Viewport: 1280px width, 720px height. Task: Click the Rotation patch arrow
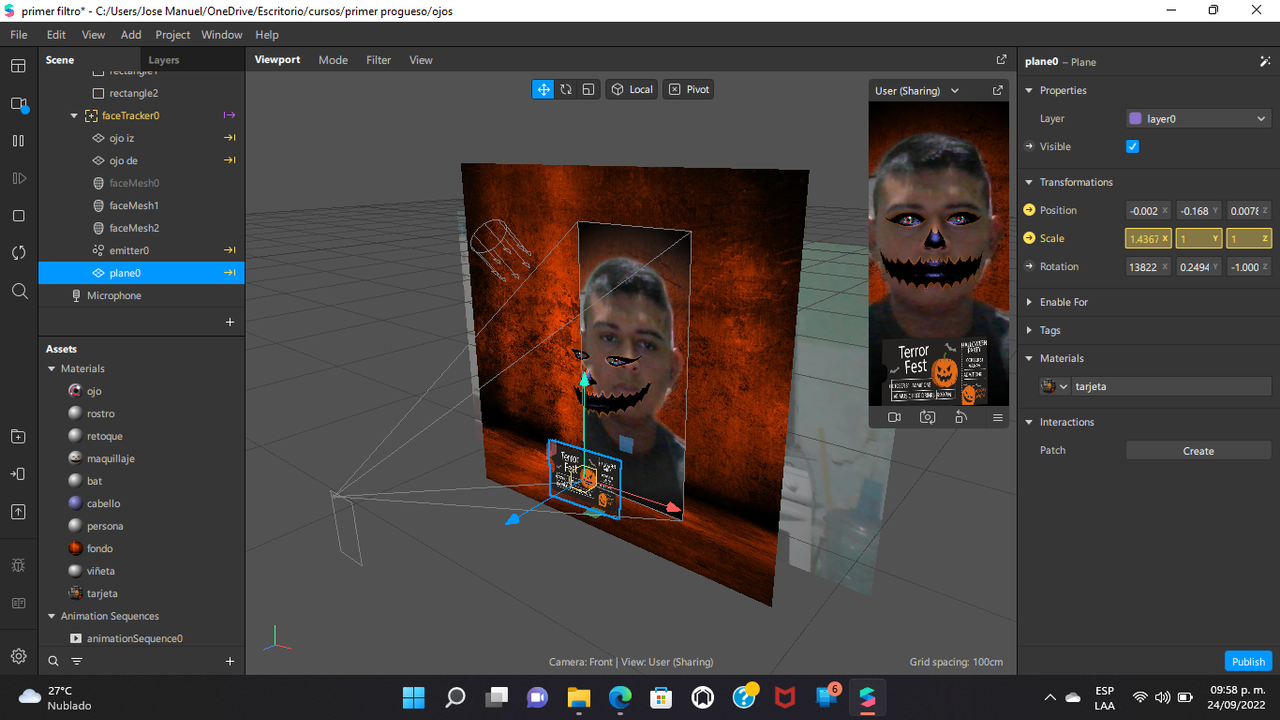coord(1030,266)
